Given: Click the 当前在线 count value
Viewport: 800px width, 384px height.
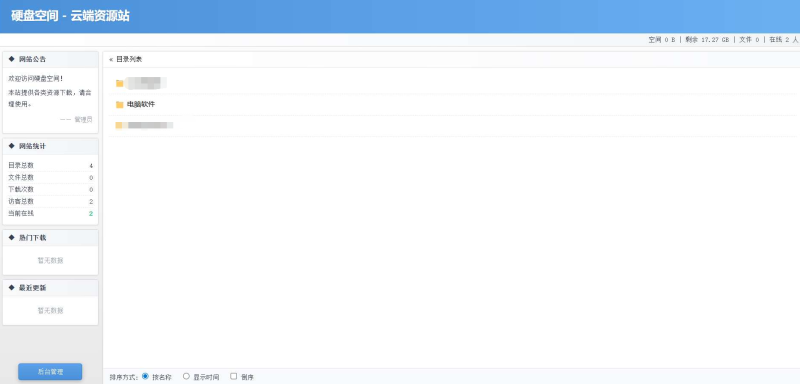Looking at the screenshot, I should pyautogui.click(x=91, y=214).
